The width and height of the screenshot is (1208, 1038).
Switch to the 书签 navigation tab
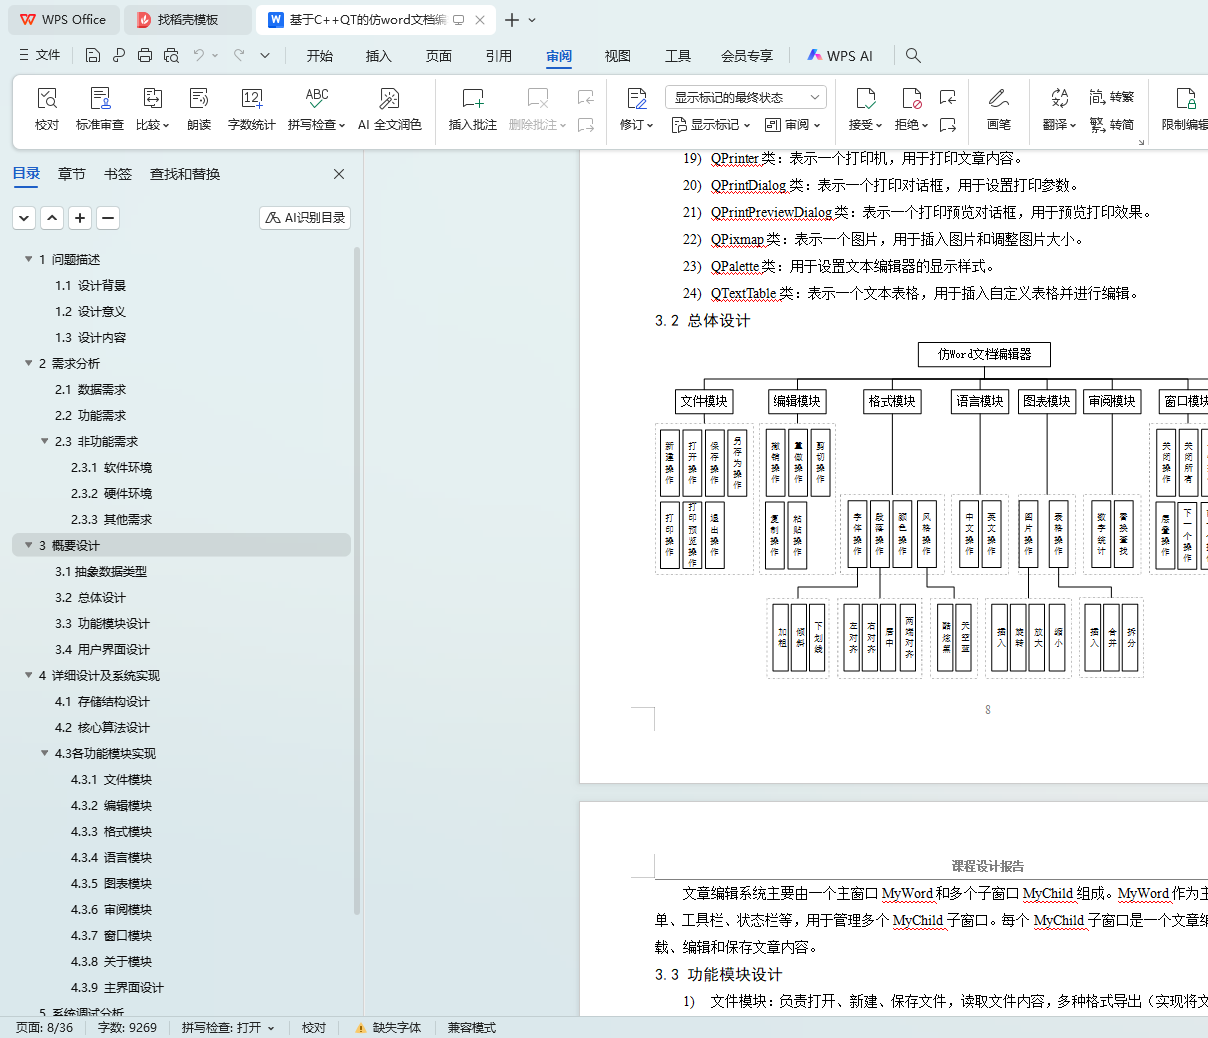[118, 174]
